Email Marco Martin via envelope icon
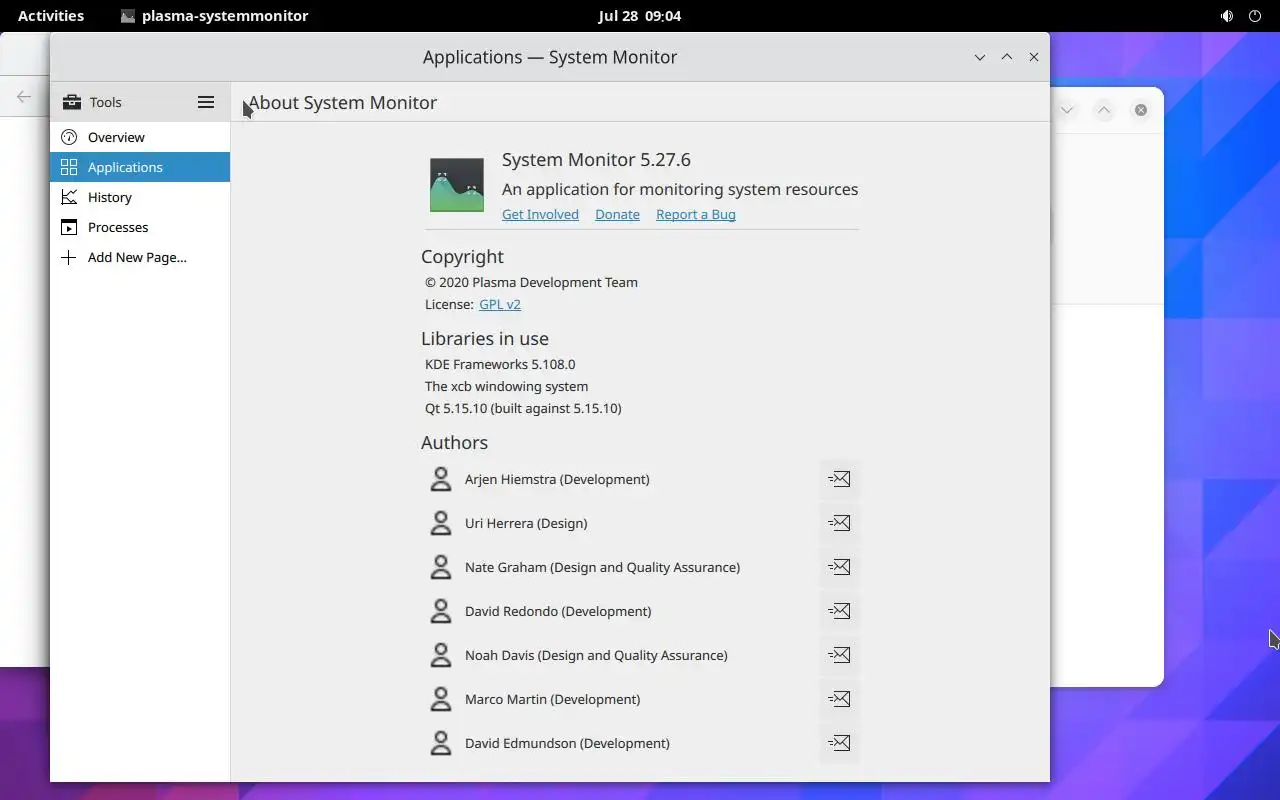 [839, 699]
